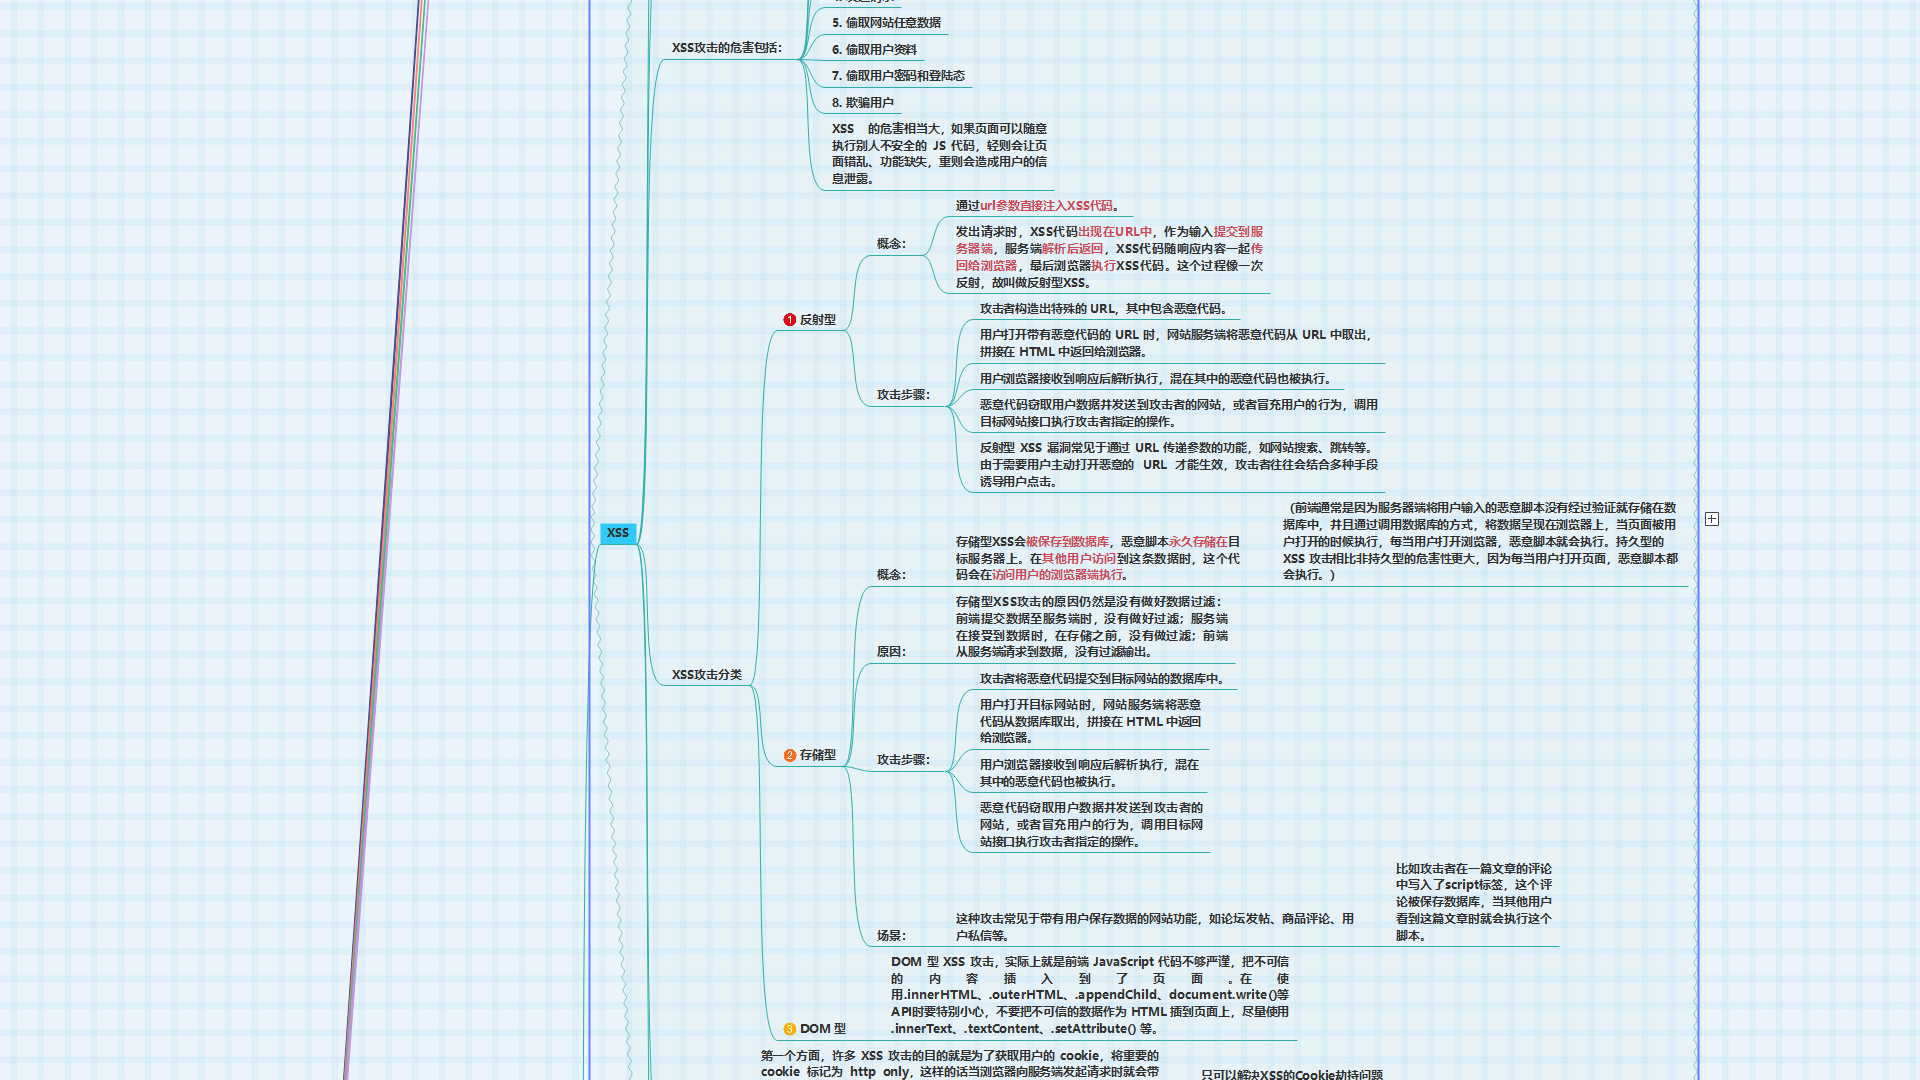Click the 通过url参数直接注入XSS代码 note
This screenshot has width=1920, height=1080.
coord(1037,206)
